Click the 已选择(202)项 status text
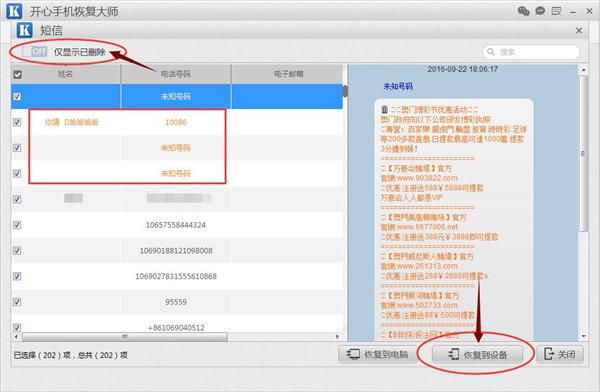The height and width of the screenshot is (392, 600). (42, 355)
